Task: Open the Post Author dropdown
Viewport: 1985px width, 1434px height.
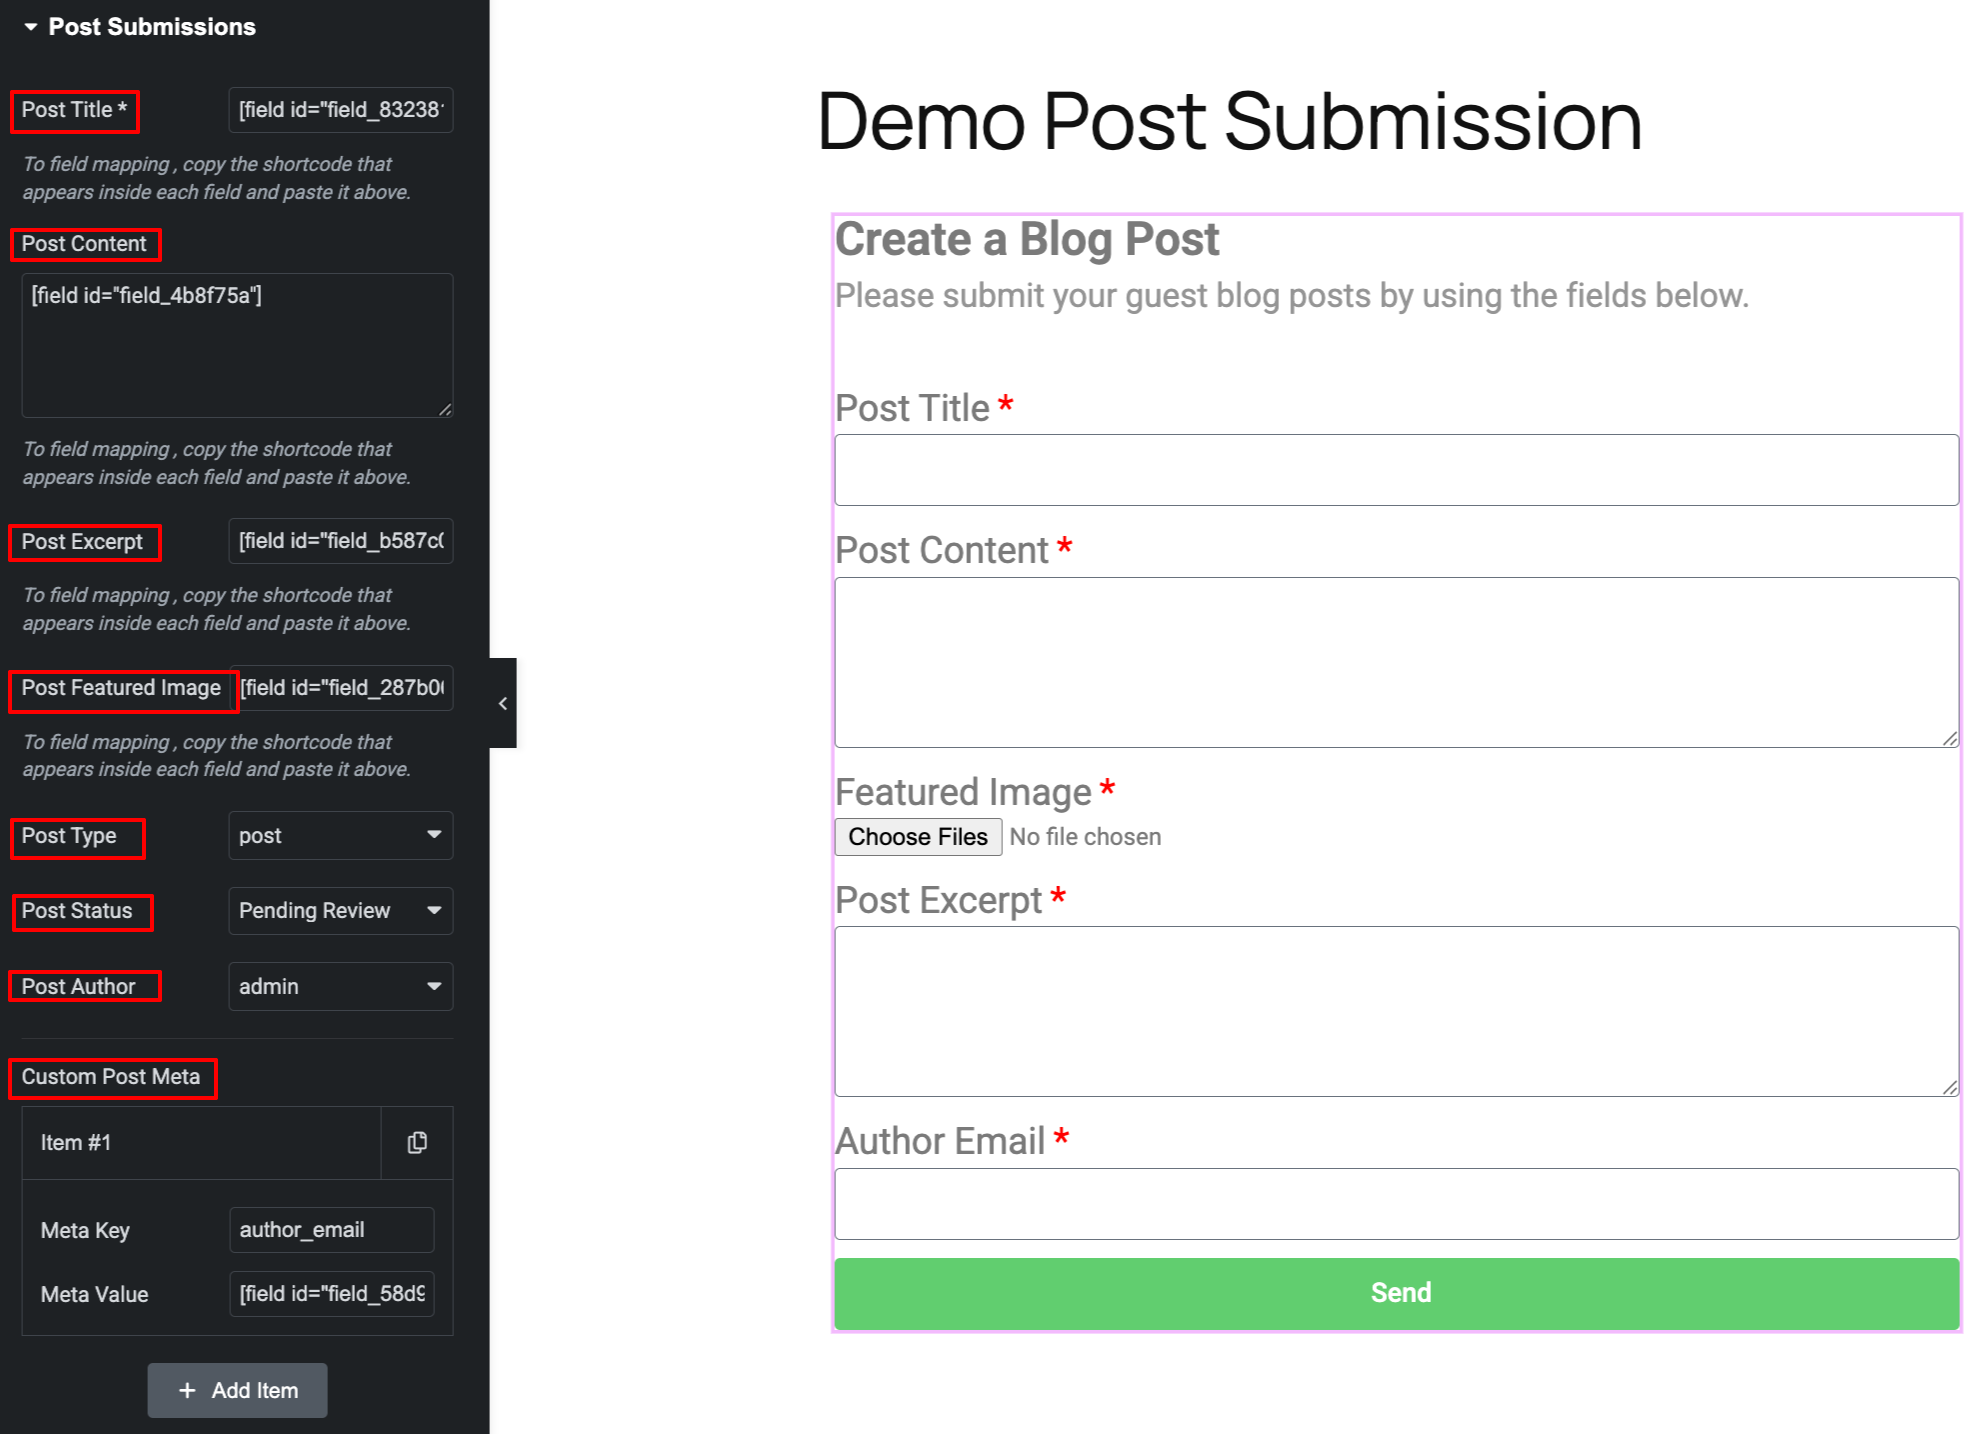Action: (340, 987)
